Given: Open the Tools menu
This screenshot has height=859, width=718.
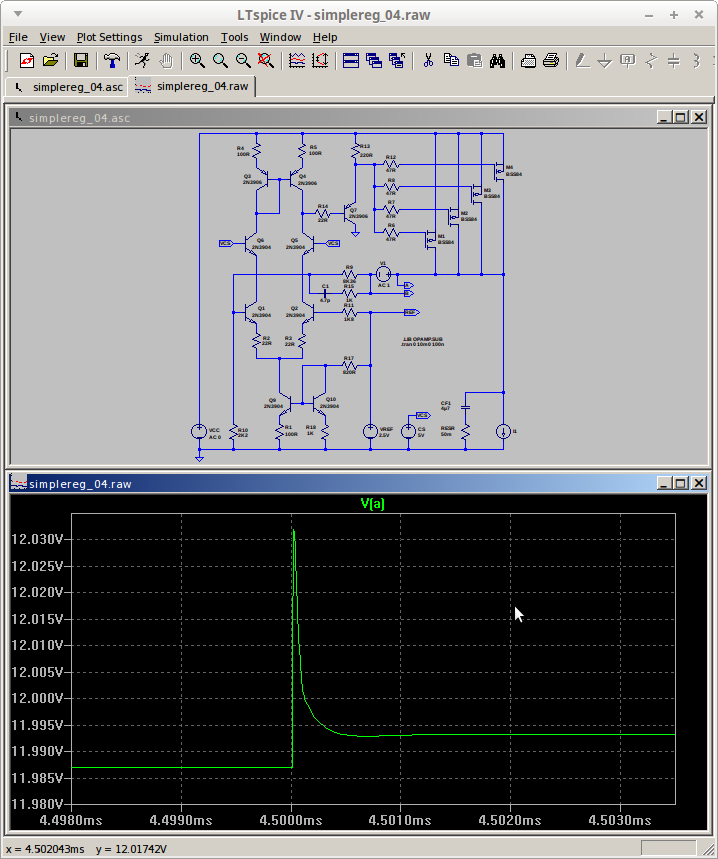Looking at the screenshot, I should 234,37.
